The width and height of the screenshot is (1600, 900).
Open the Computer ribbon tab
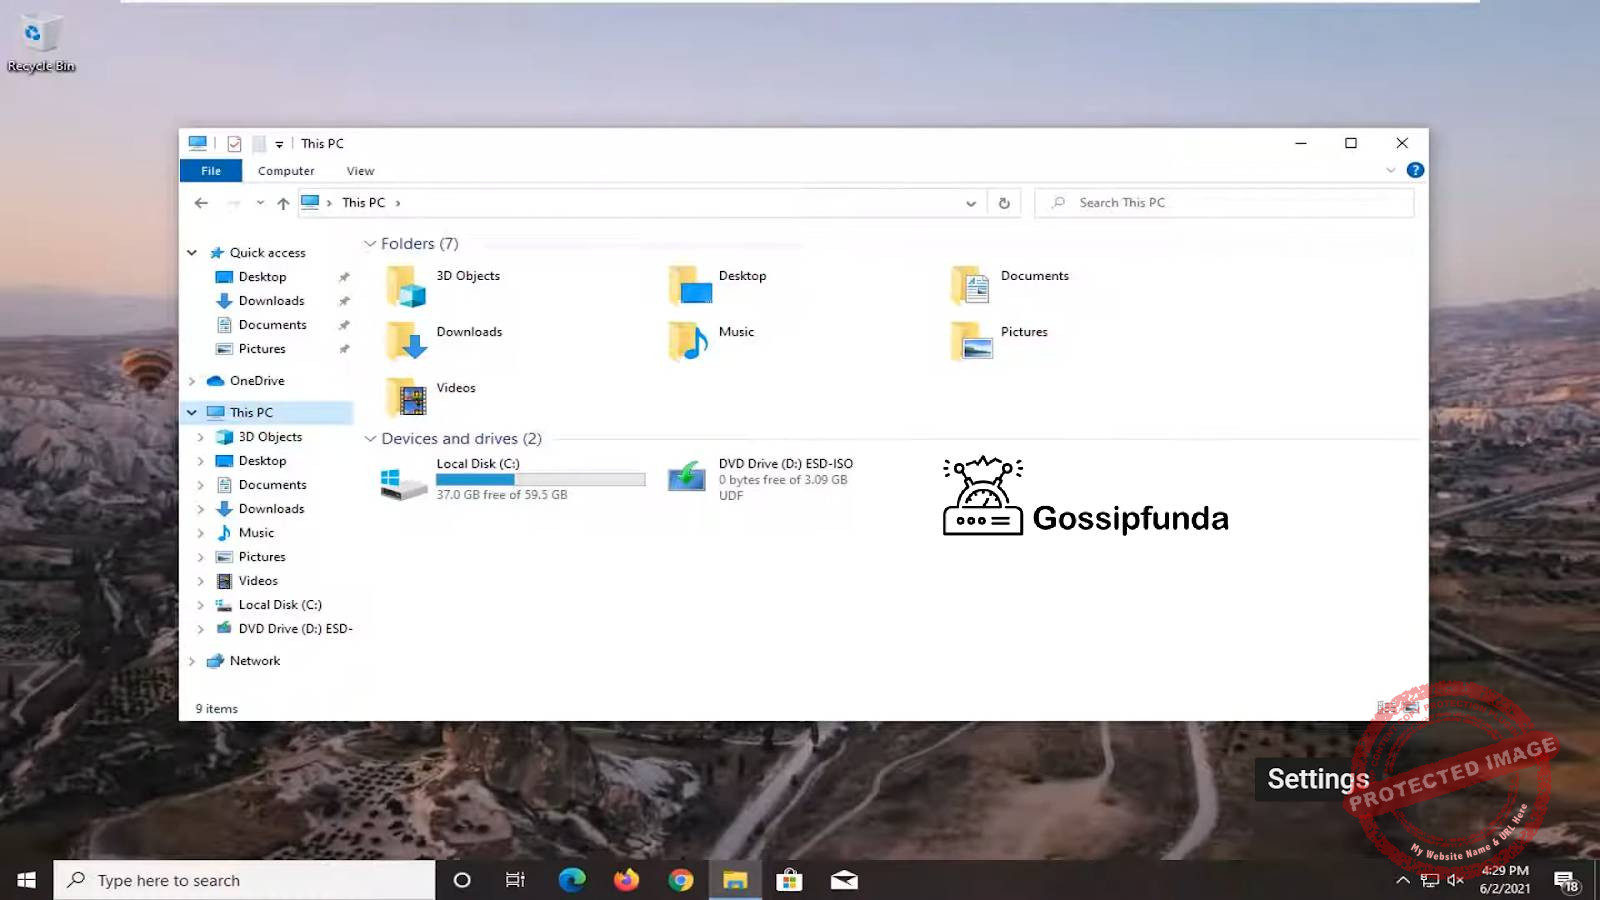(x=286, y=170)
